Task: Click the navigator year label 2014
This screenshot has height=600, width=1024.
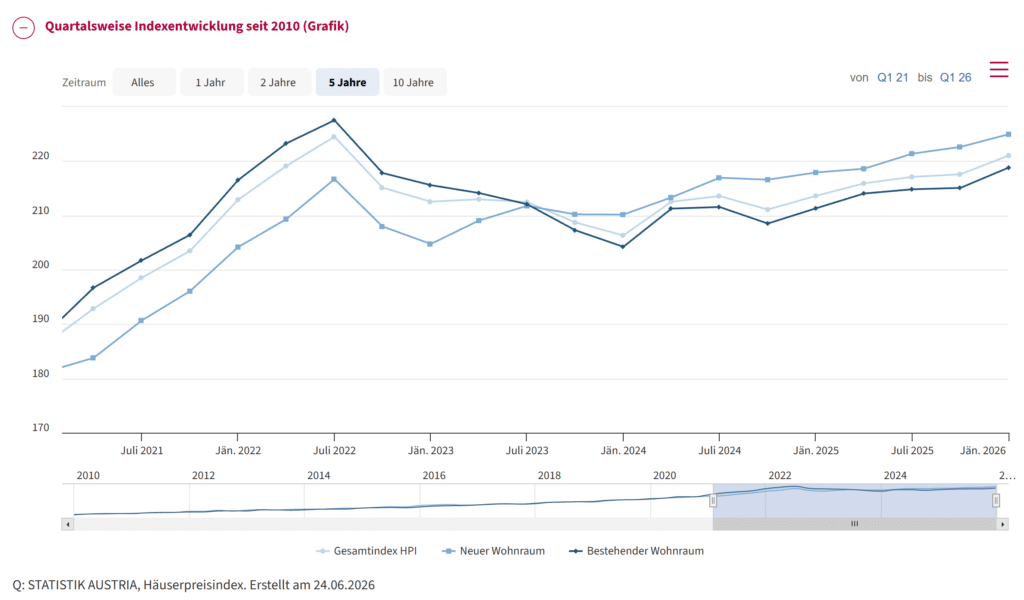Action: coord(319,475)
